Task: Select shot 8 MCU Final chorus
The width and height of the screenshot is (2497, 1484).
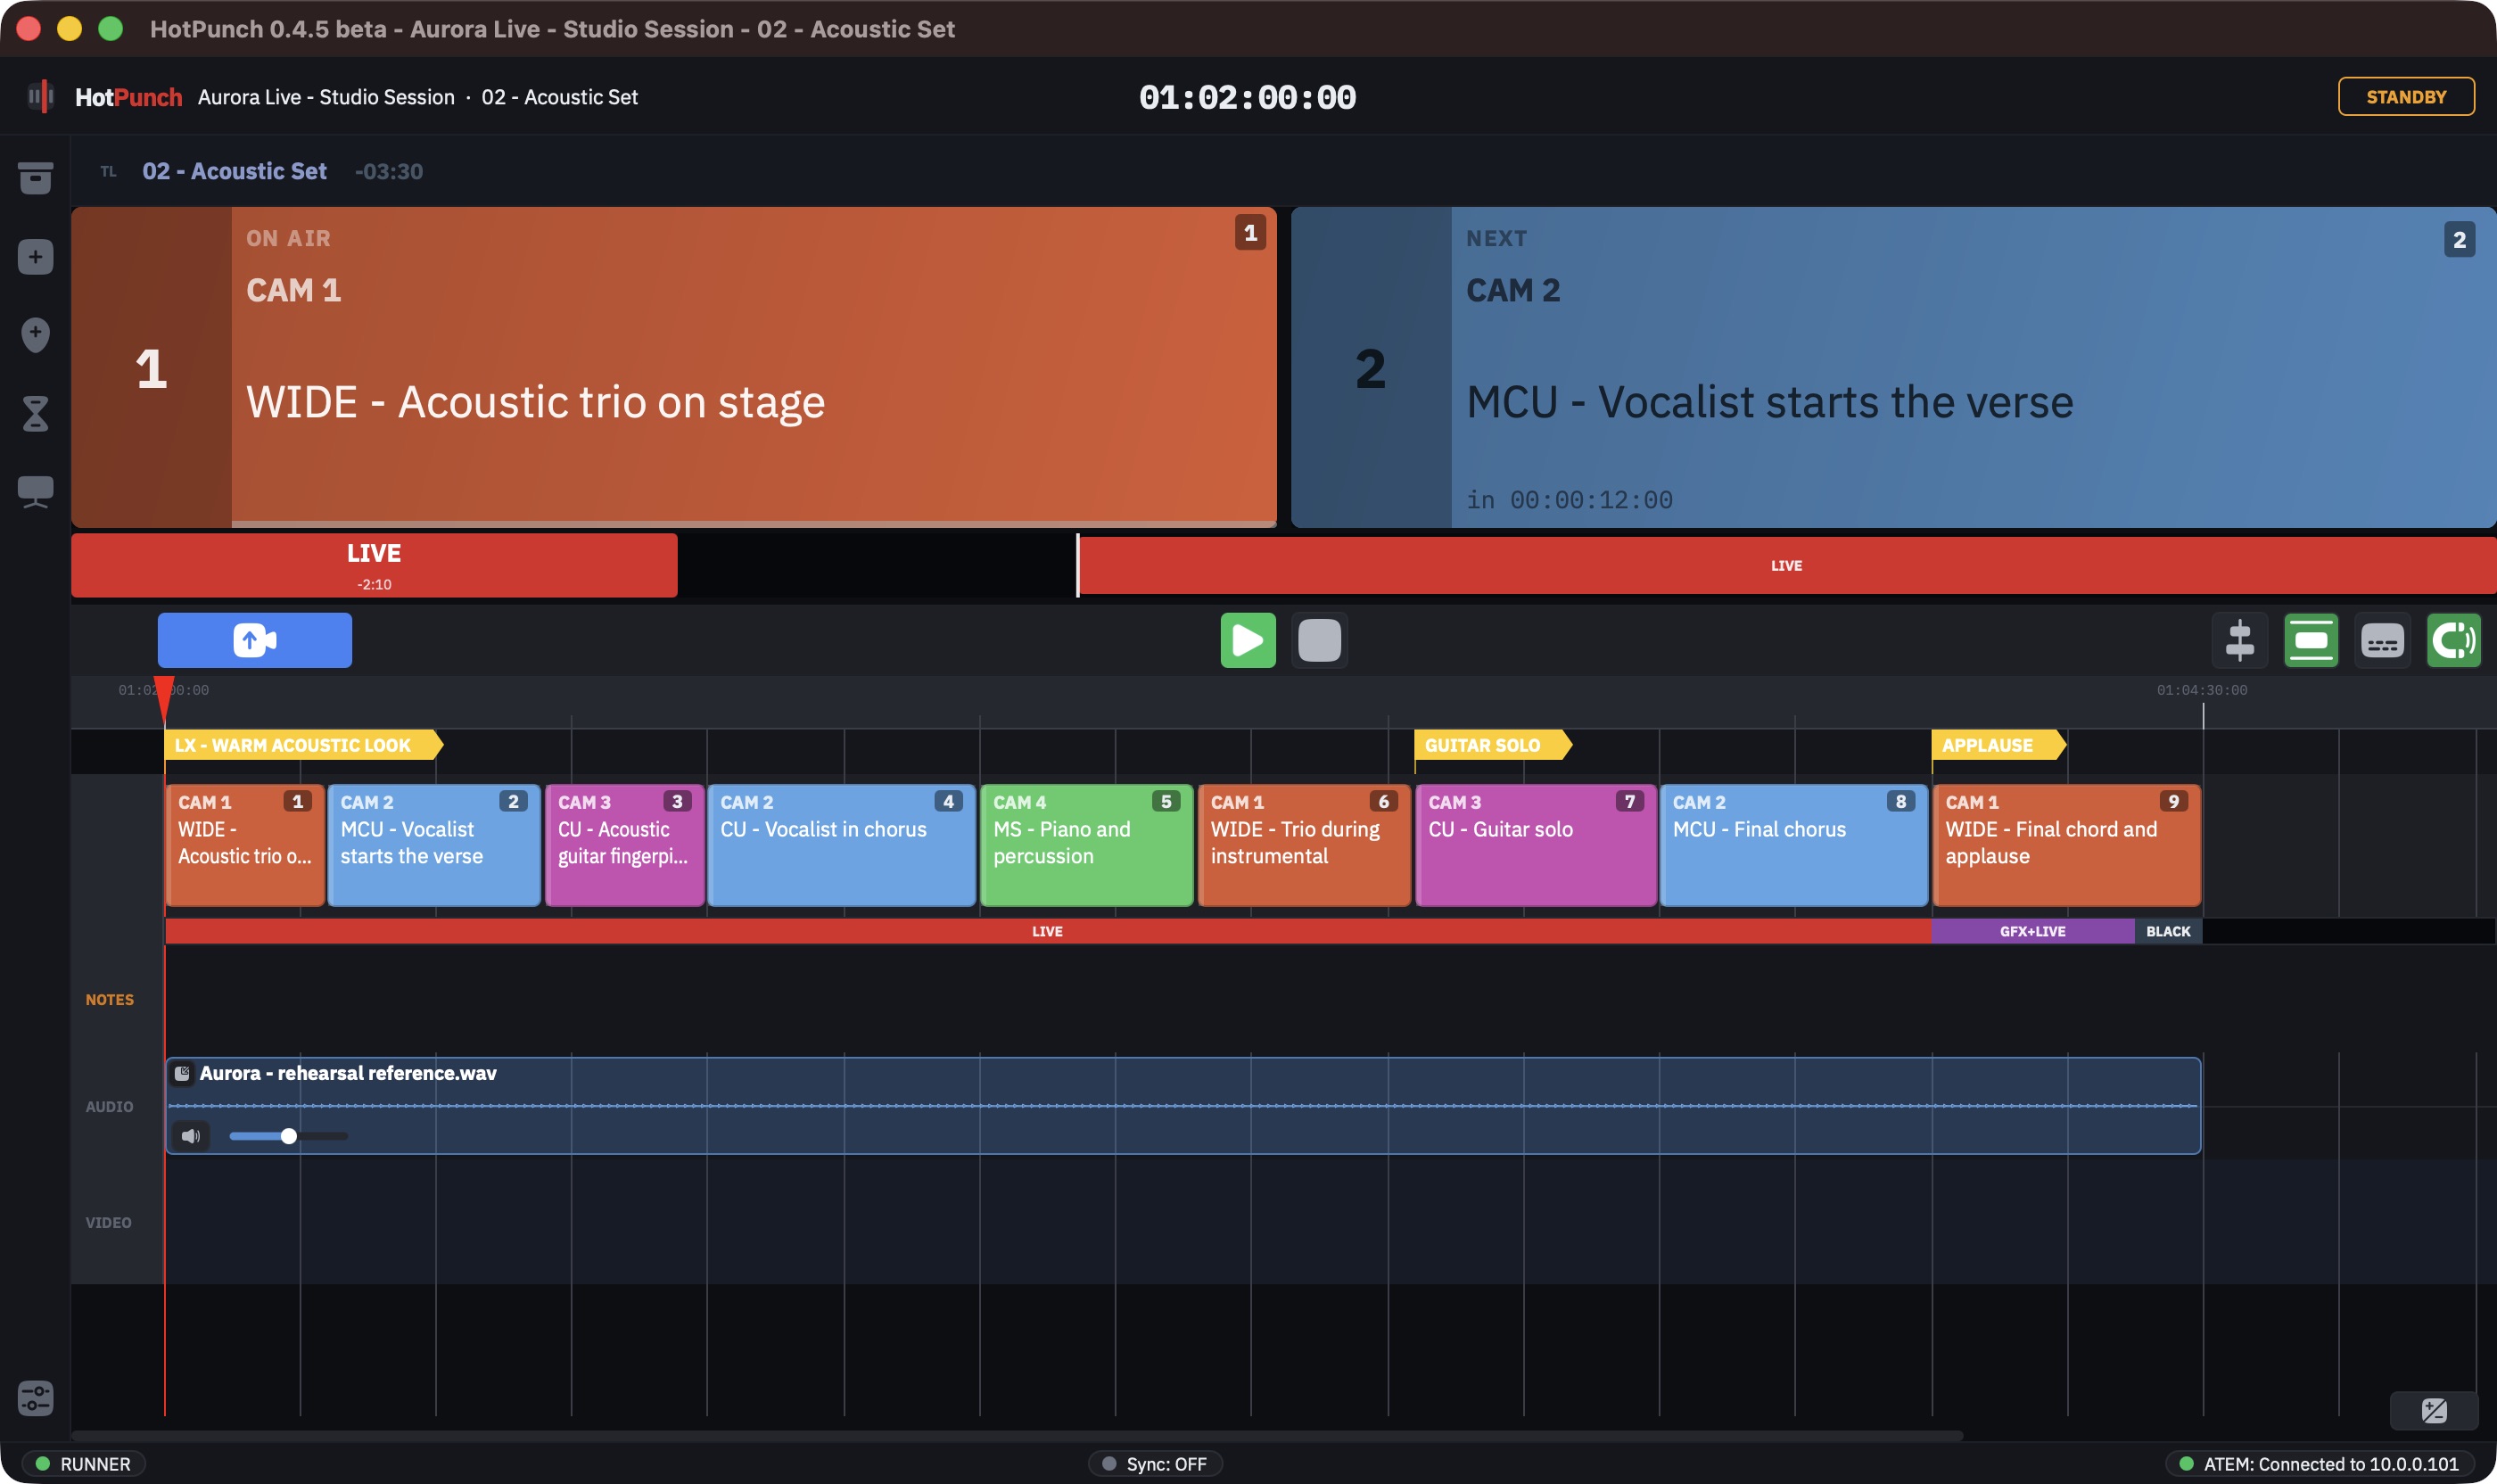Action: coord(1794,845)
